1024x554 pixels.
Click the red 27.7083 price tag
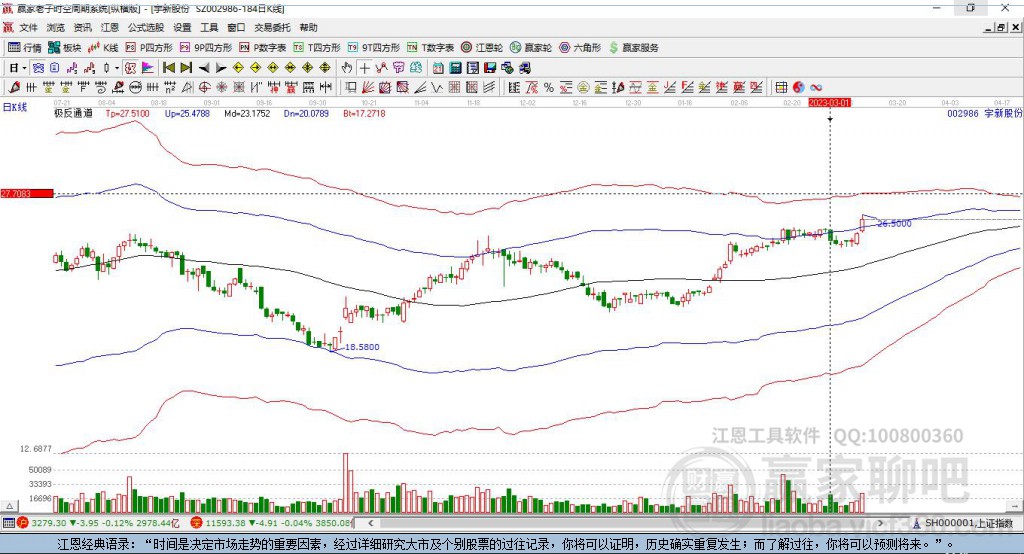27,193
